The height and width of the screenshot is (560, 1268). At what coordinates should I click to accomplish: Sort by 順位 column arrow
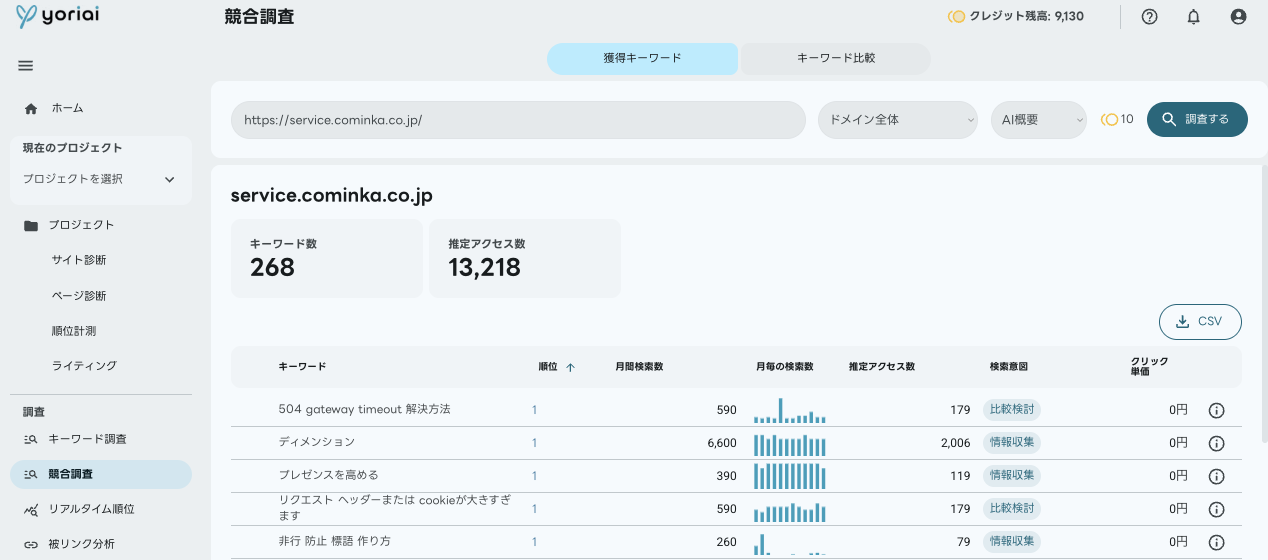pos(571,367)
